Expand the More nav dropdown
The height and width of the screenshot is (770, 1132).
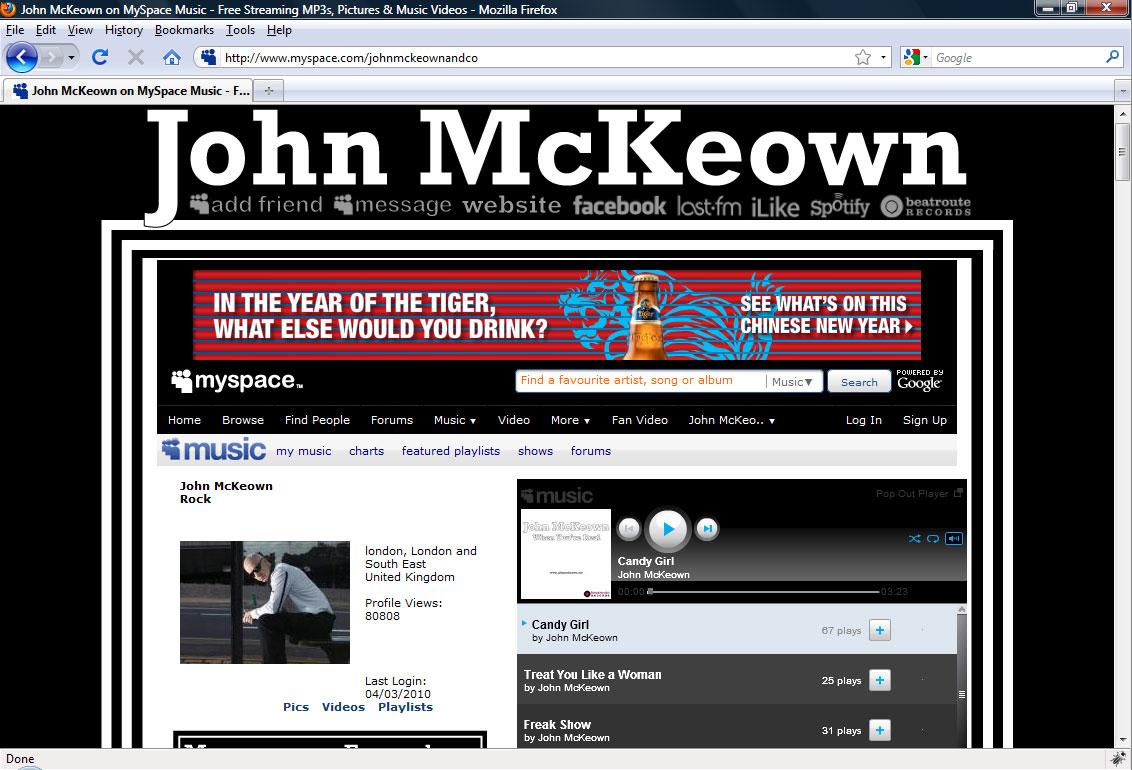[570, 420]
